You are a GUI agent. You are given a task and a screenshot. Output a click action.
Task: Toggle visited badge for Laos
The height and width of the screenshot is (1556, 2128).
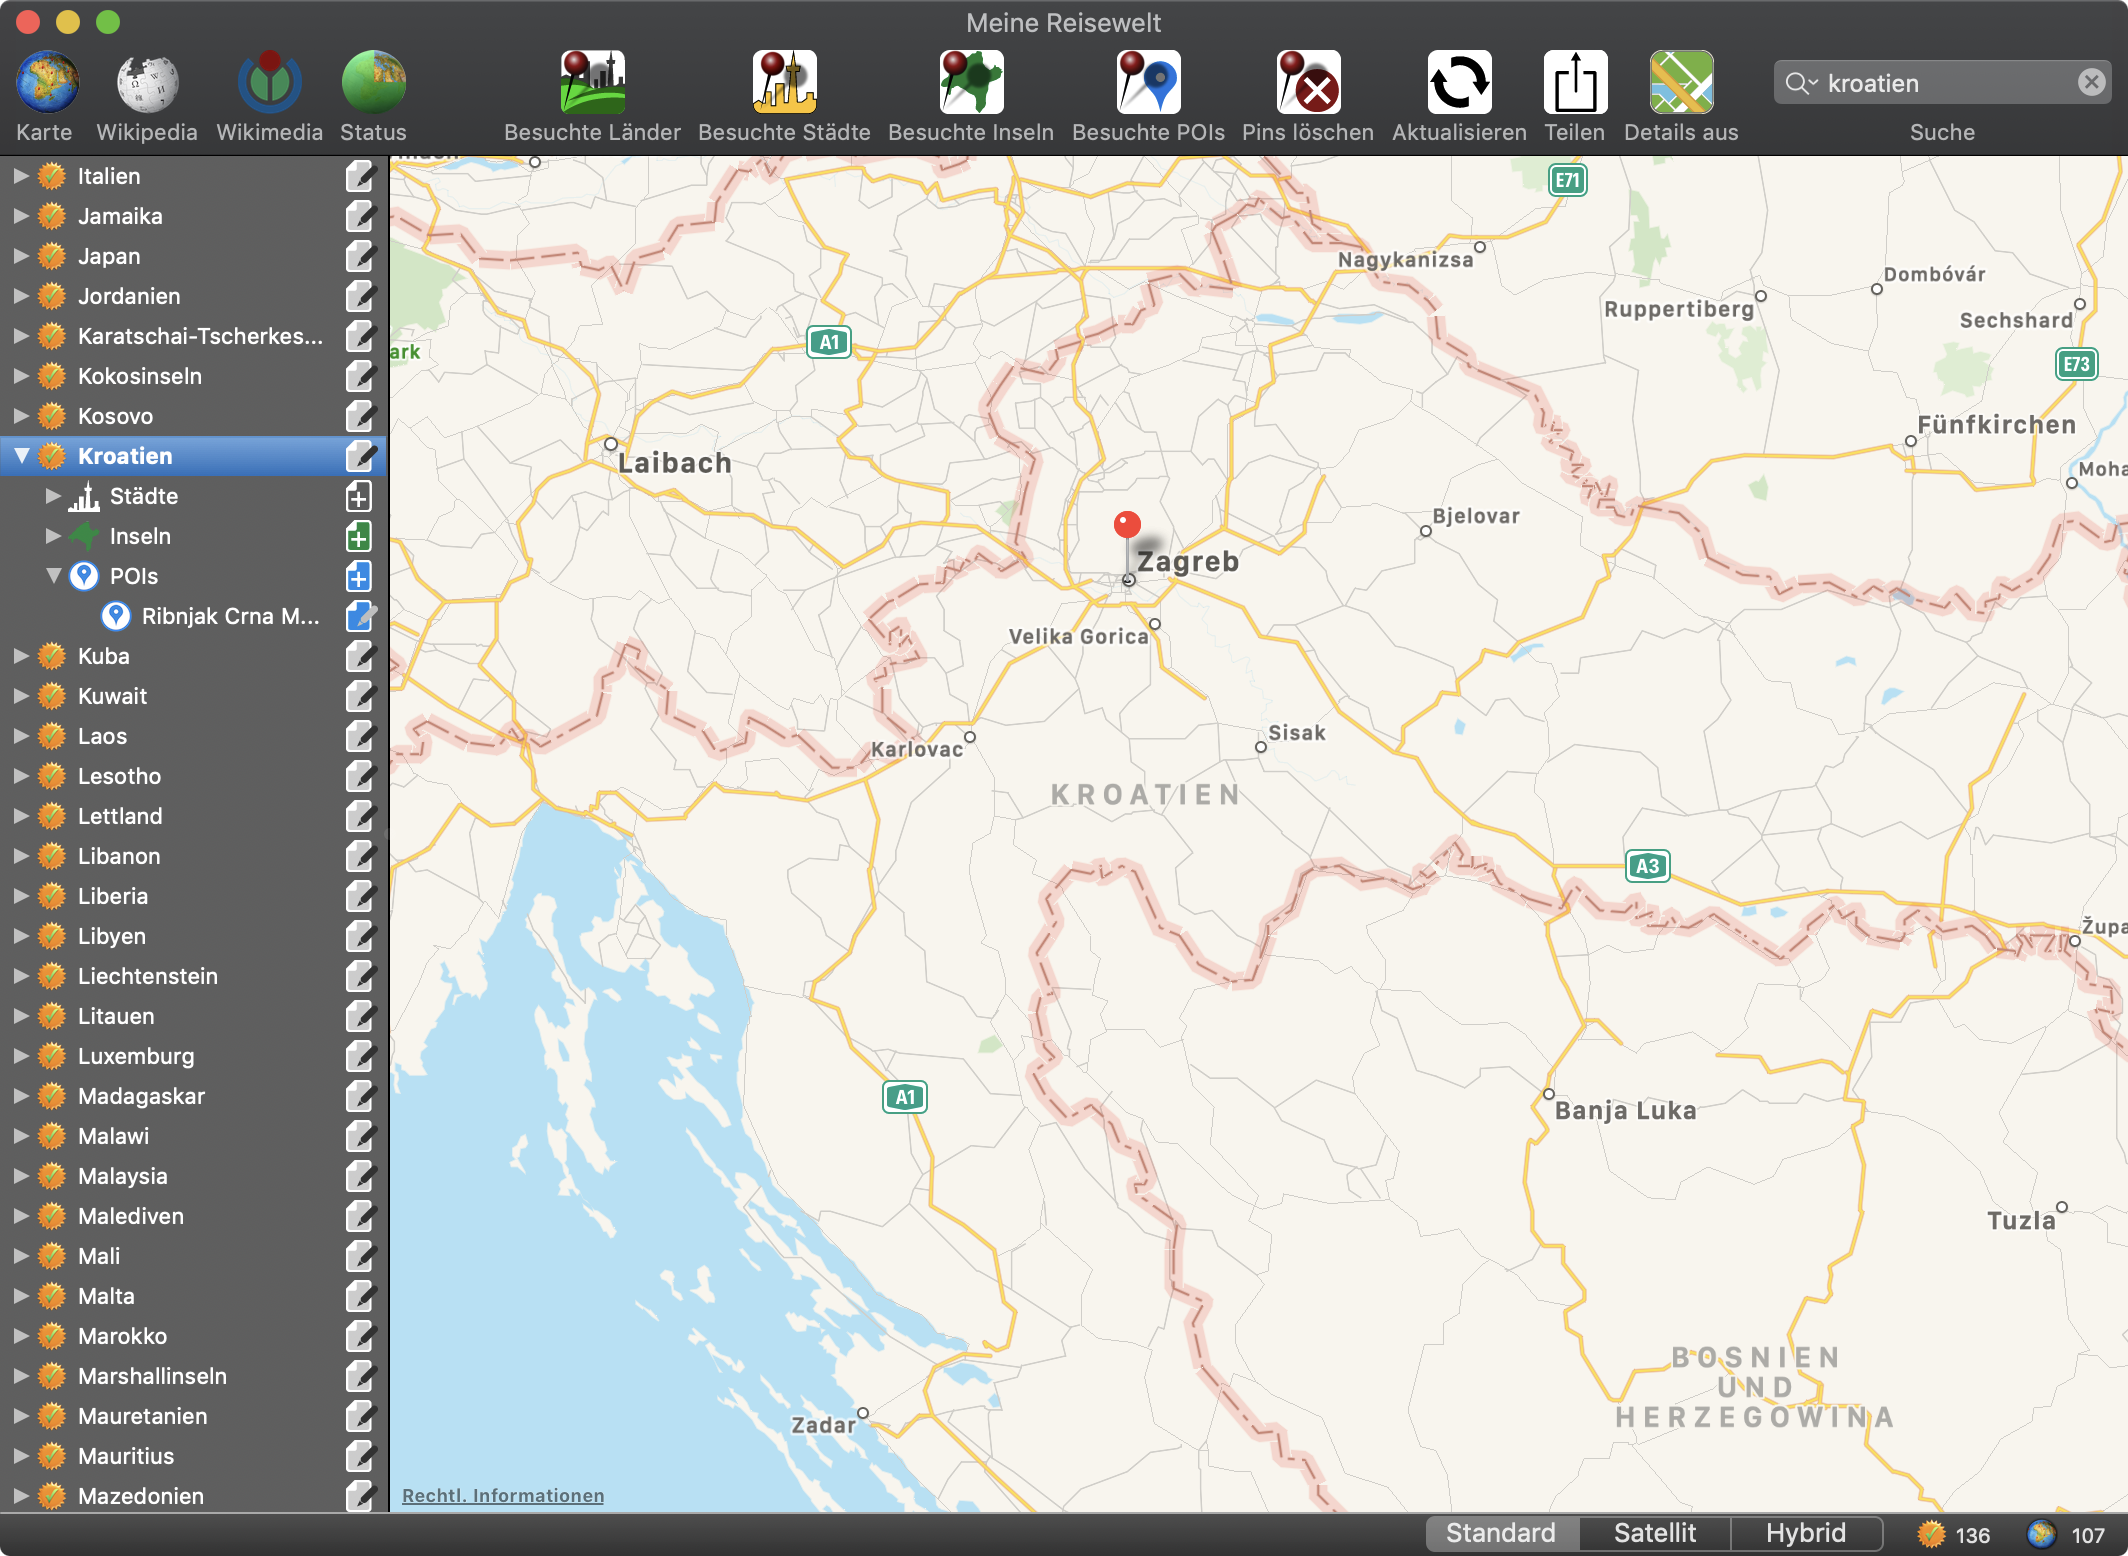52,736
